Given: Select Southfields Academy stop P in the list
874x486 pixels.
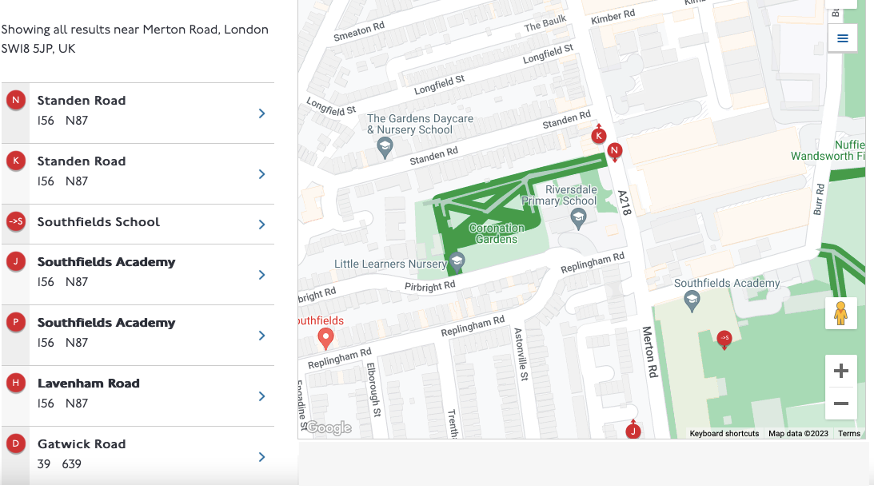Looking at the screenshot, I should [106, 323].
